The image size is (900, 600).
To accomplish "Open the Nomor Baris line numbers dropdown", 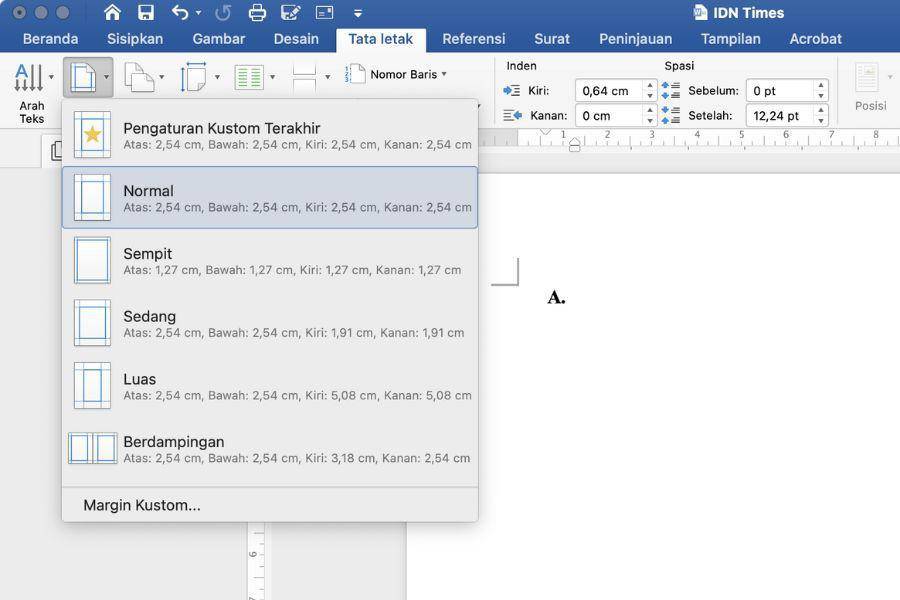I will coord(396,74).
